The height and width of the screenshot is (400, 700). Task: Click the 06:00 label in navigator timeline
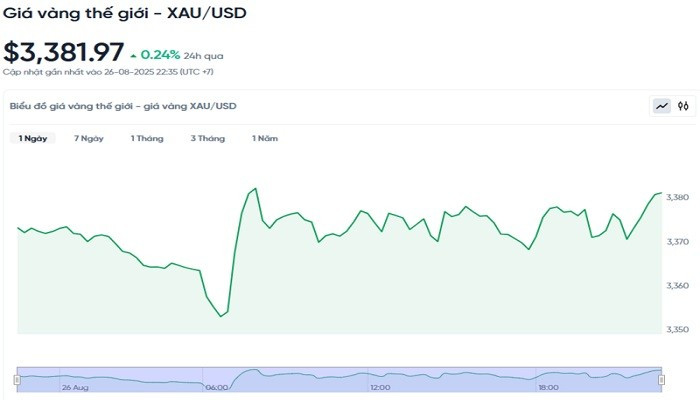point(215,387)
